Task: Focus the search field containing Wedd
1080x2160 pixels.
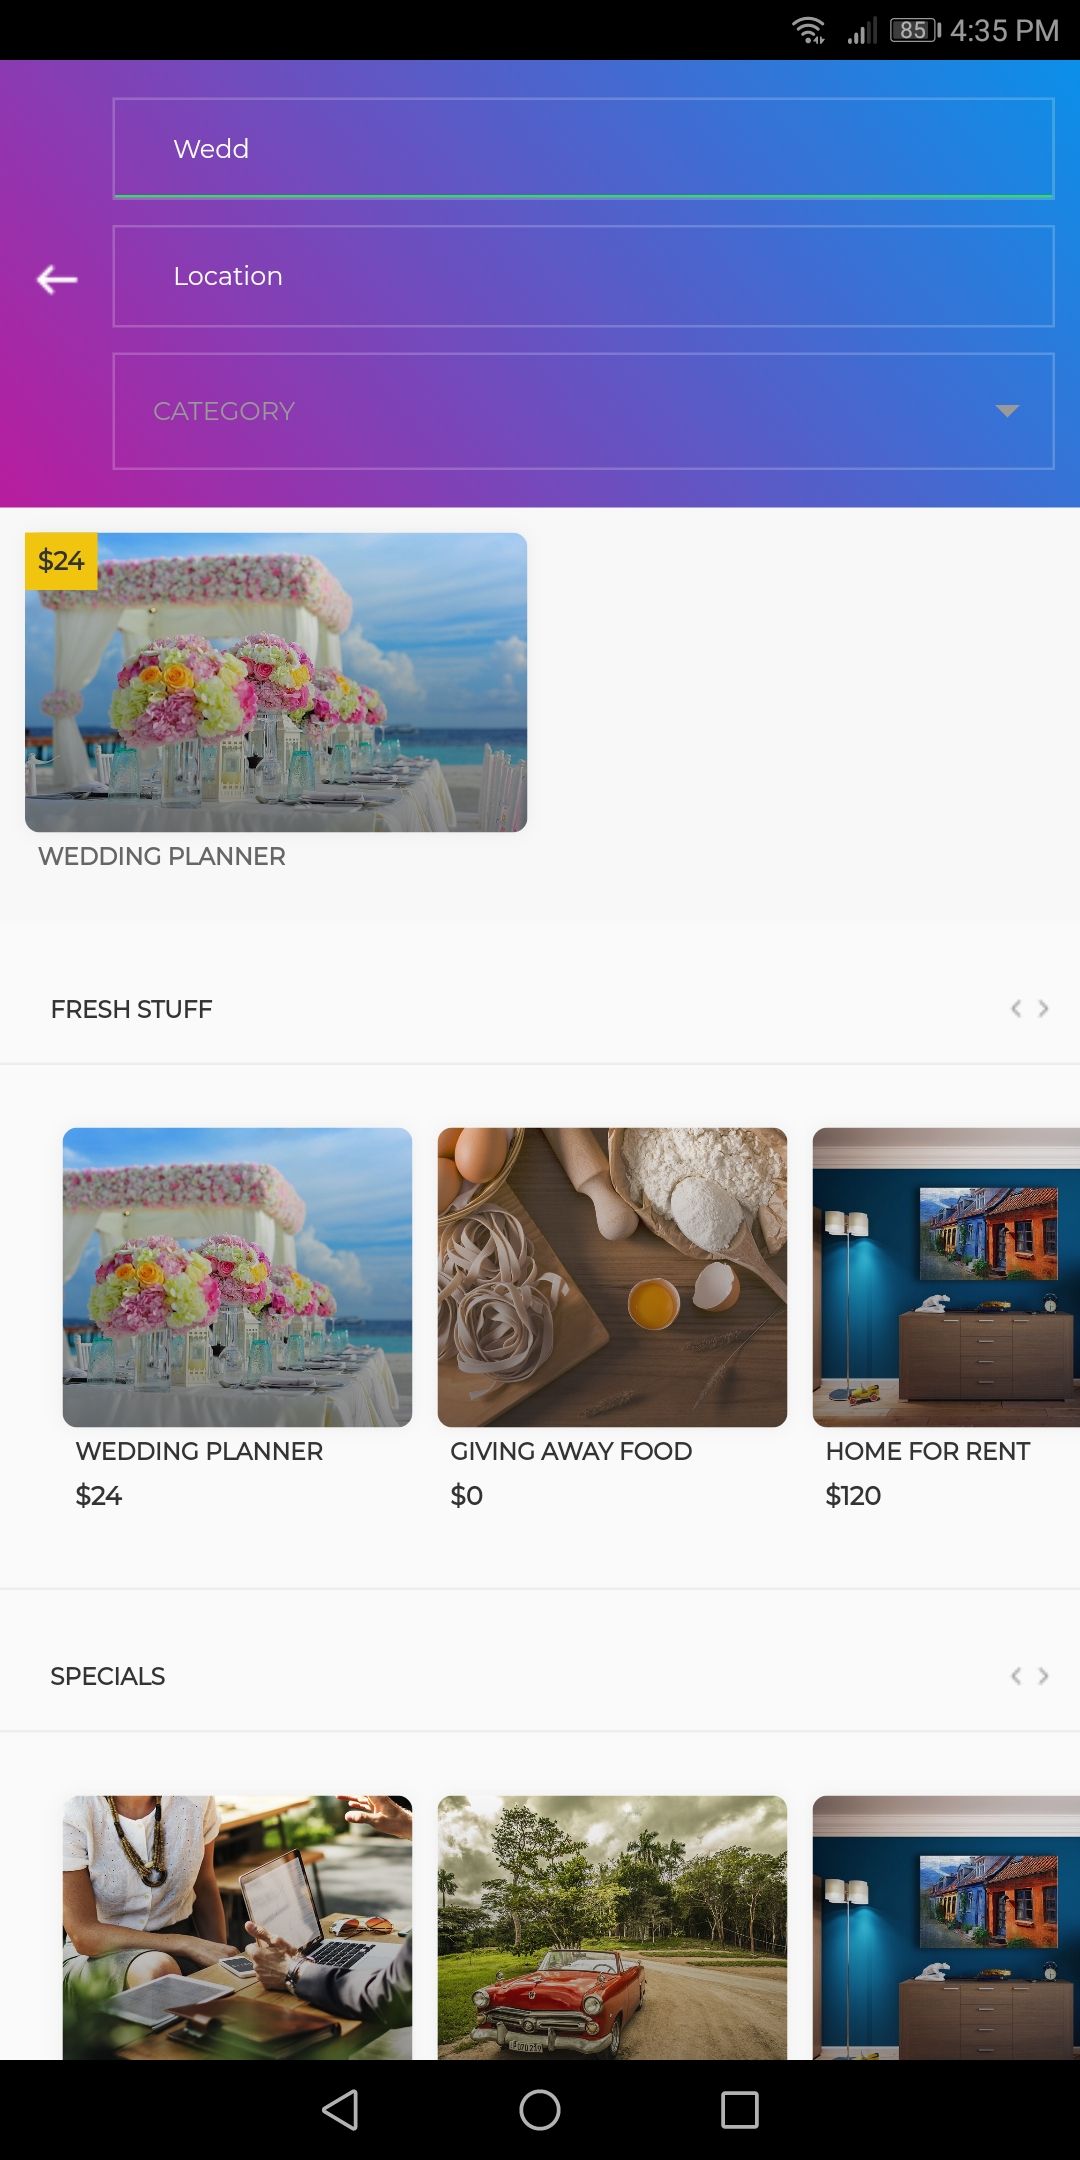Action: tap(583, 148)
